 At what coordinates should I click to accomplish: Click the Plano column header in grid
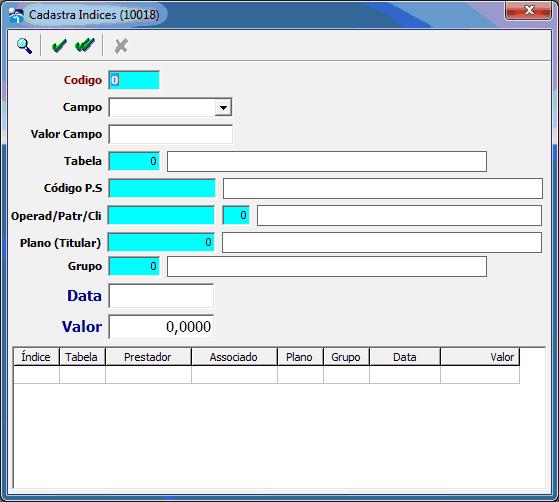(300, 357)
